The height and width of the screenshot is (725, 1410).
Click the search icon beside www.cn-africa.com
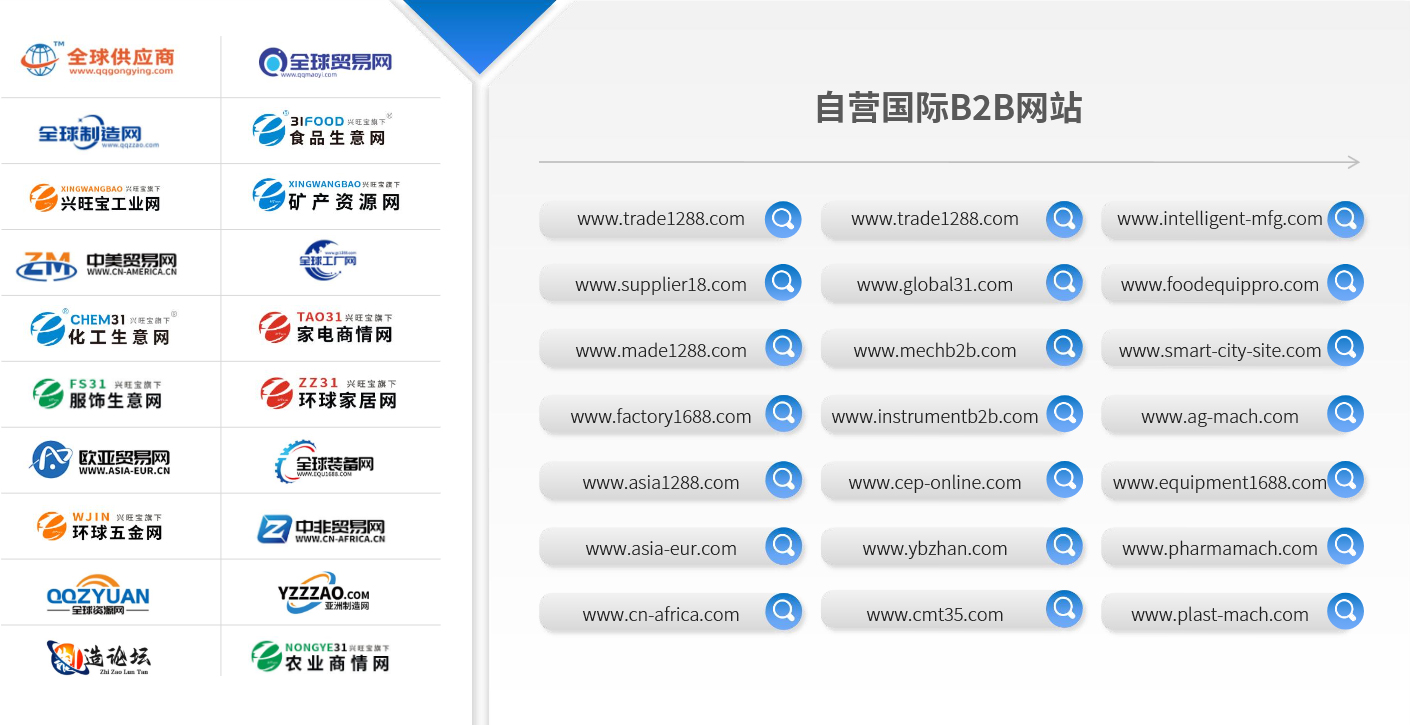point(783,613)
